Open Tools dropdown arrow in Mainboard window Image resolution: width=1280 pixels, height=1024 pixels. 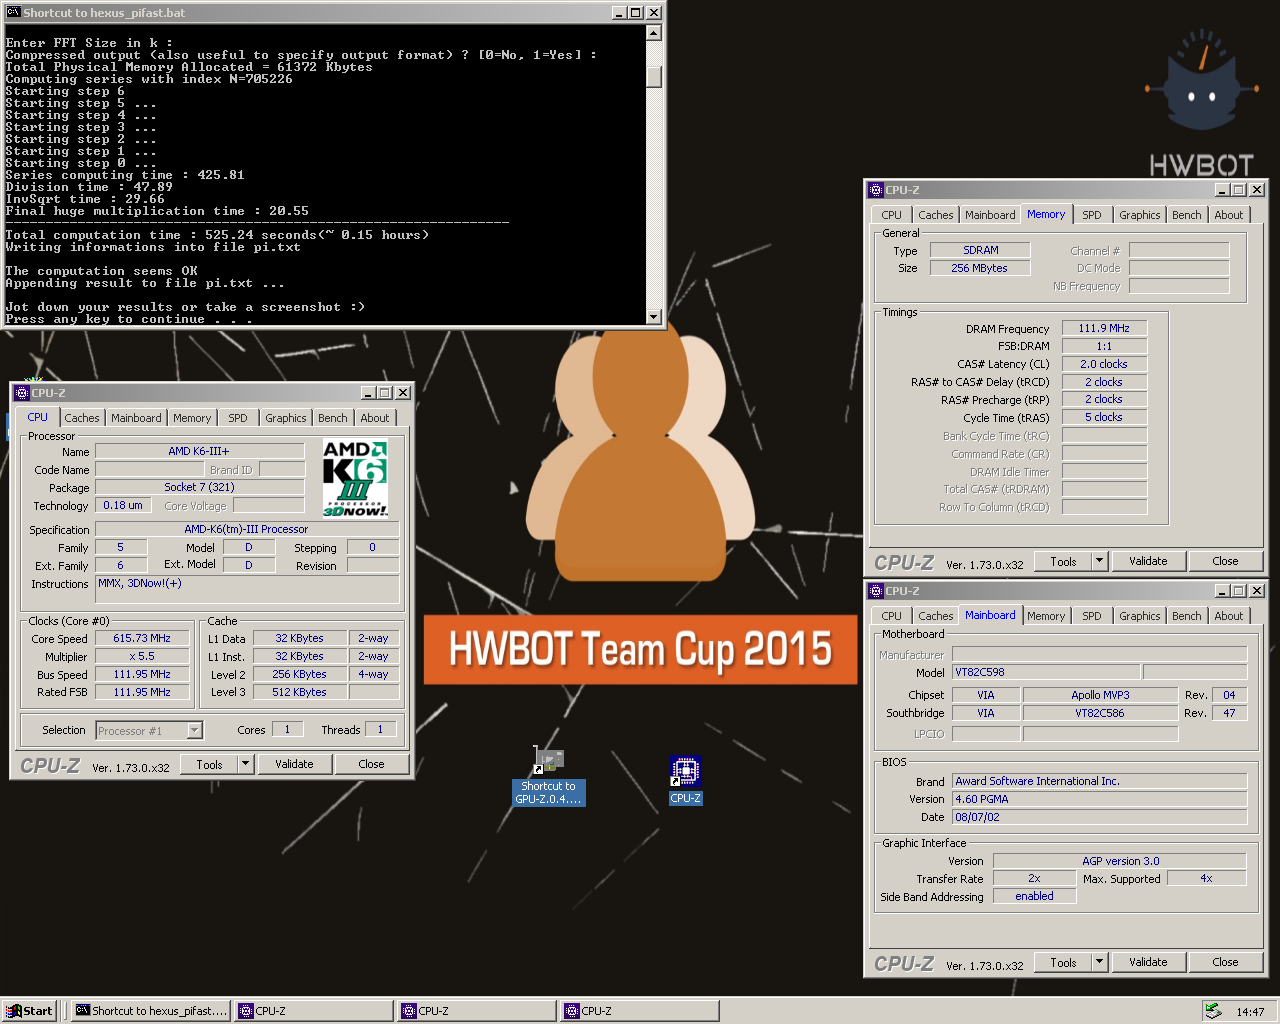pos(1100,962)
